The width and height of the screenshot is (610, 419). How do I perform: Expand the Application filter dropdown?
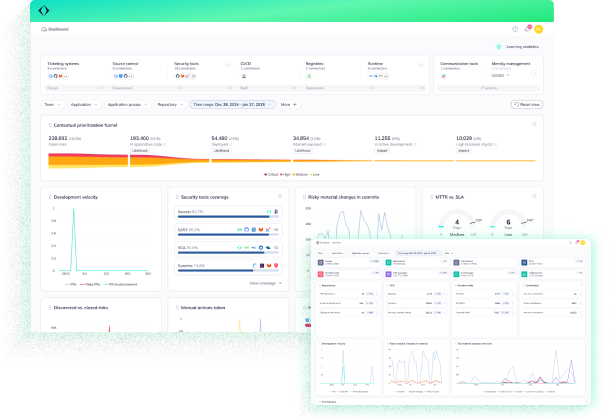(82, 104)
